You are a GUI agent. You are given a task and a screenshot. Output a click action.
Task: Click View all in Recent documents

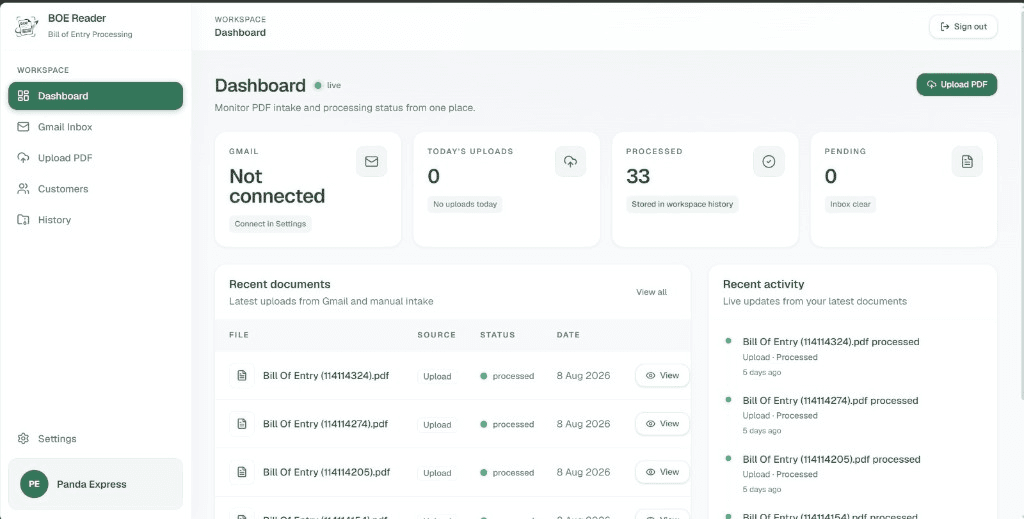tap(651, 292)
